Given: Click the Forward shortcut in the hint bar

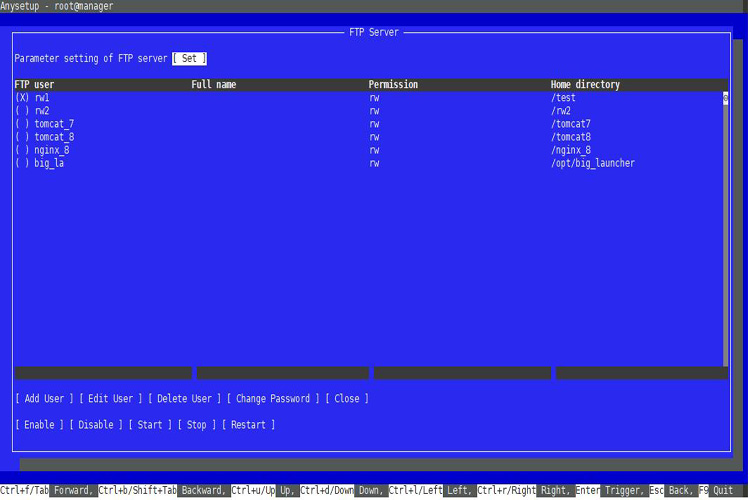Looking at the screenshot, I should click(x=73, y=490).
